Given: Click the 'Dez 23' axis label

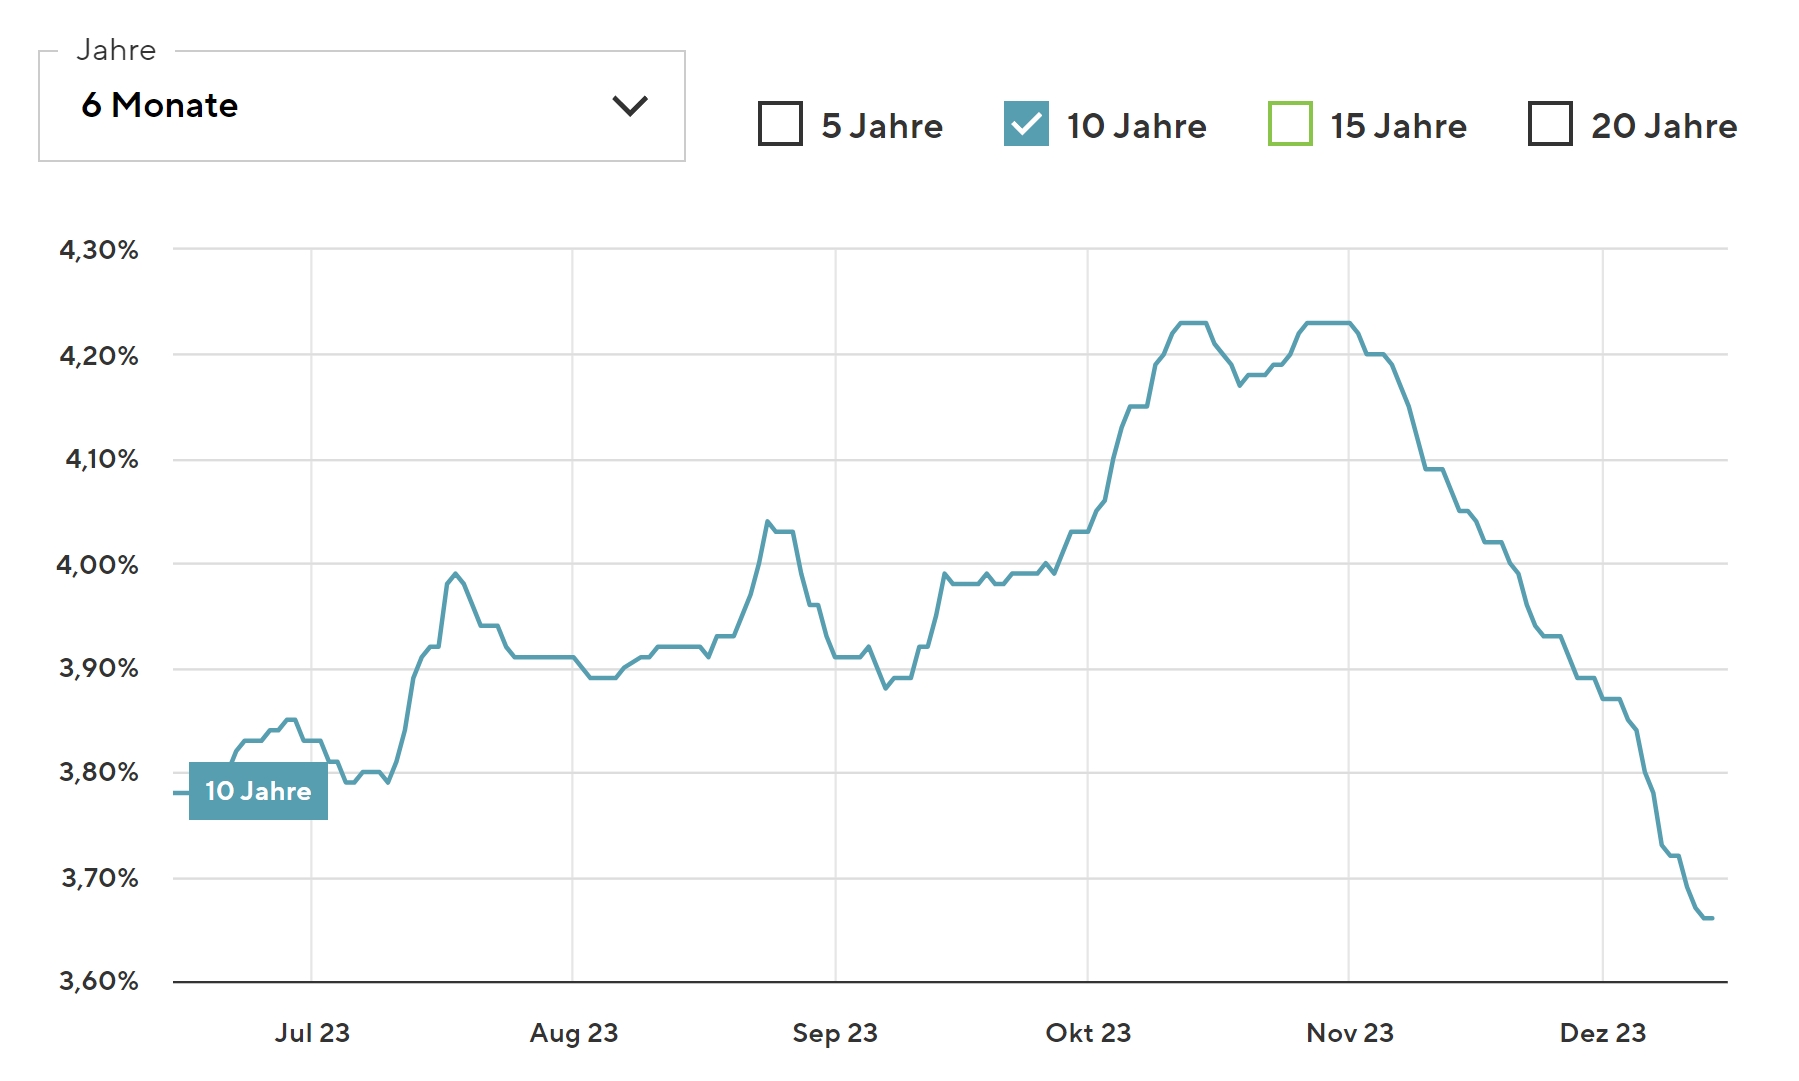Looking at the screenshot, I should [x=1603, y=1033].
